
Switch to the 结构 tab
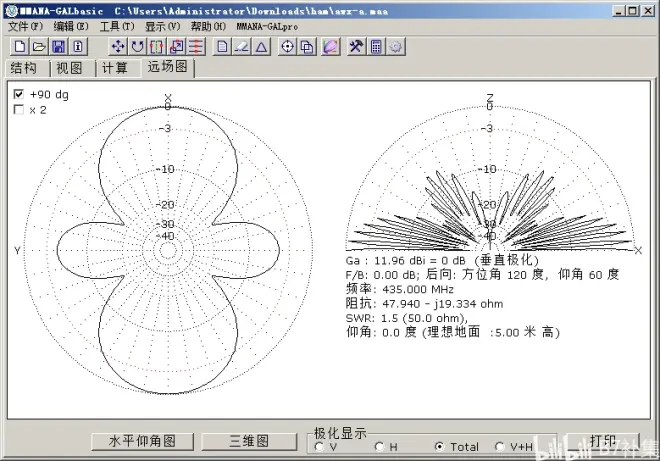(24, 68)
